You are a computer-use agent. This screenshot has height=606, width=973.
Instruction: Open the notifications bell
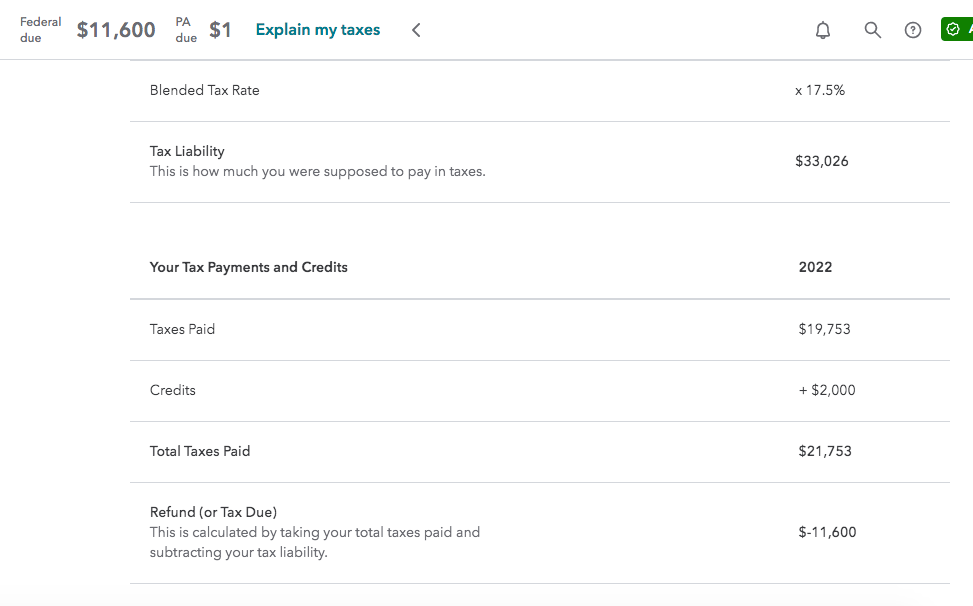click(x=823, y=30)
